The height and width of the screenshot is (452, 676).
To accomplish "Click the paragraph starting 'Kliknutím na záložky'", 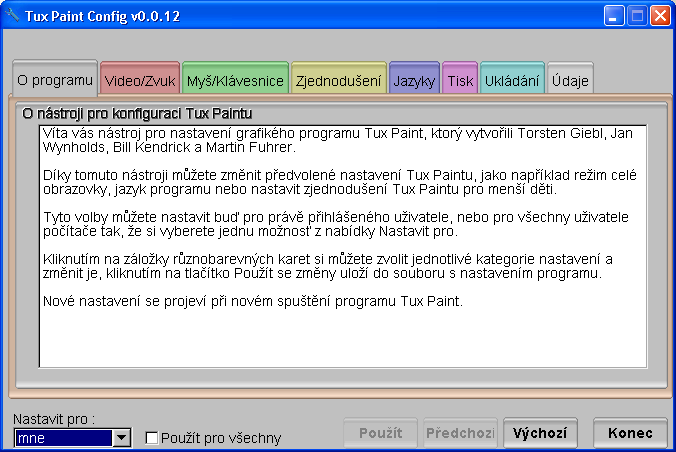I will [327, 266].
